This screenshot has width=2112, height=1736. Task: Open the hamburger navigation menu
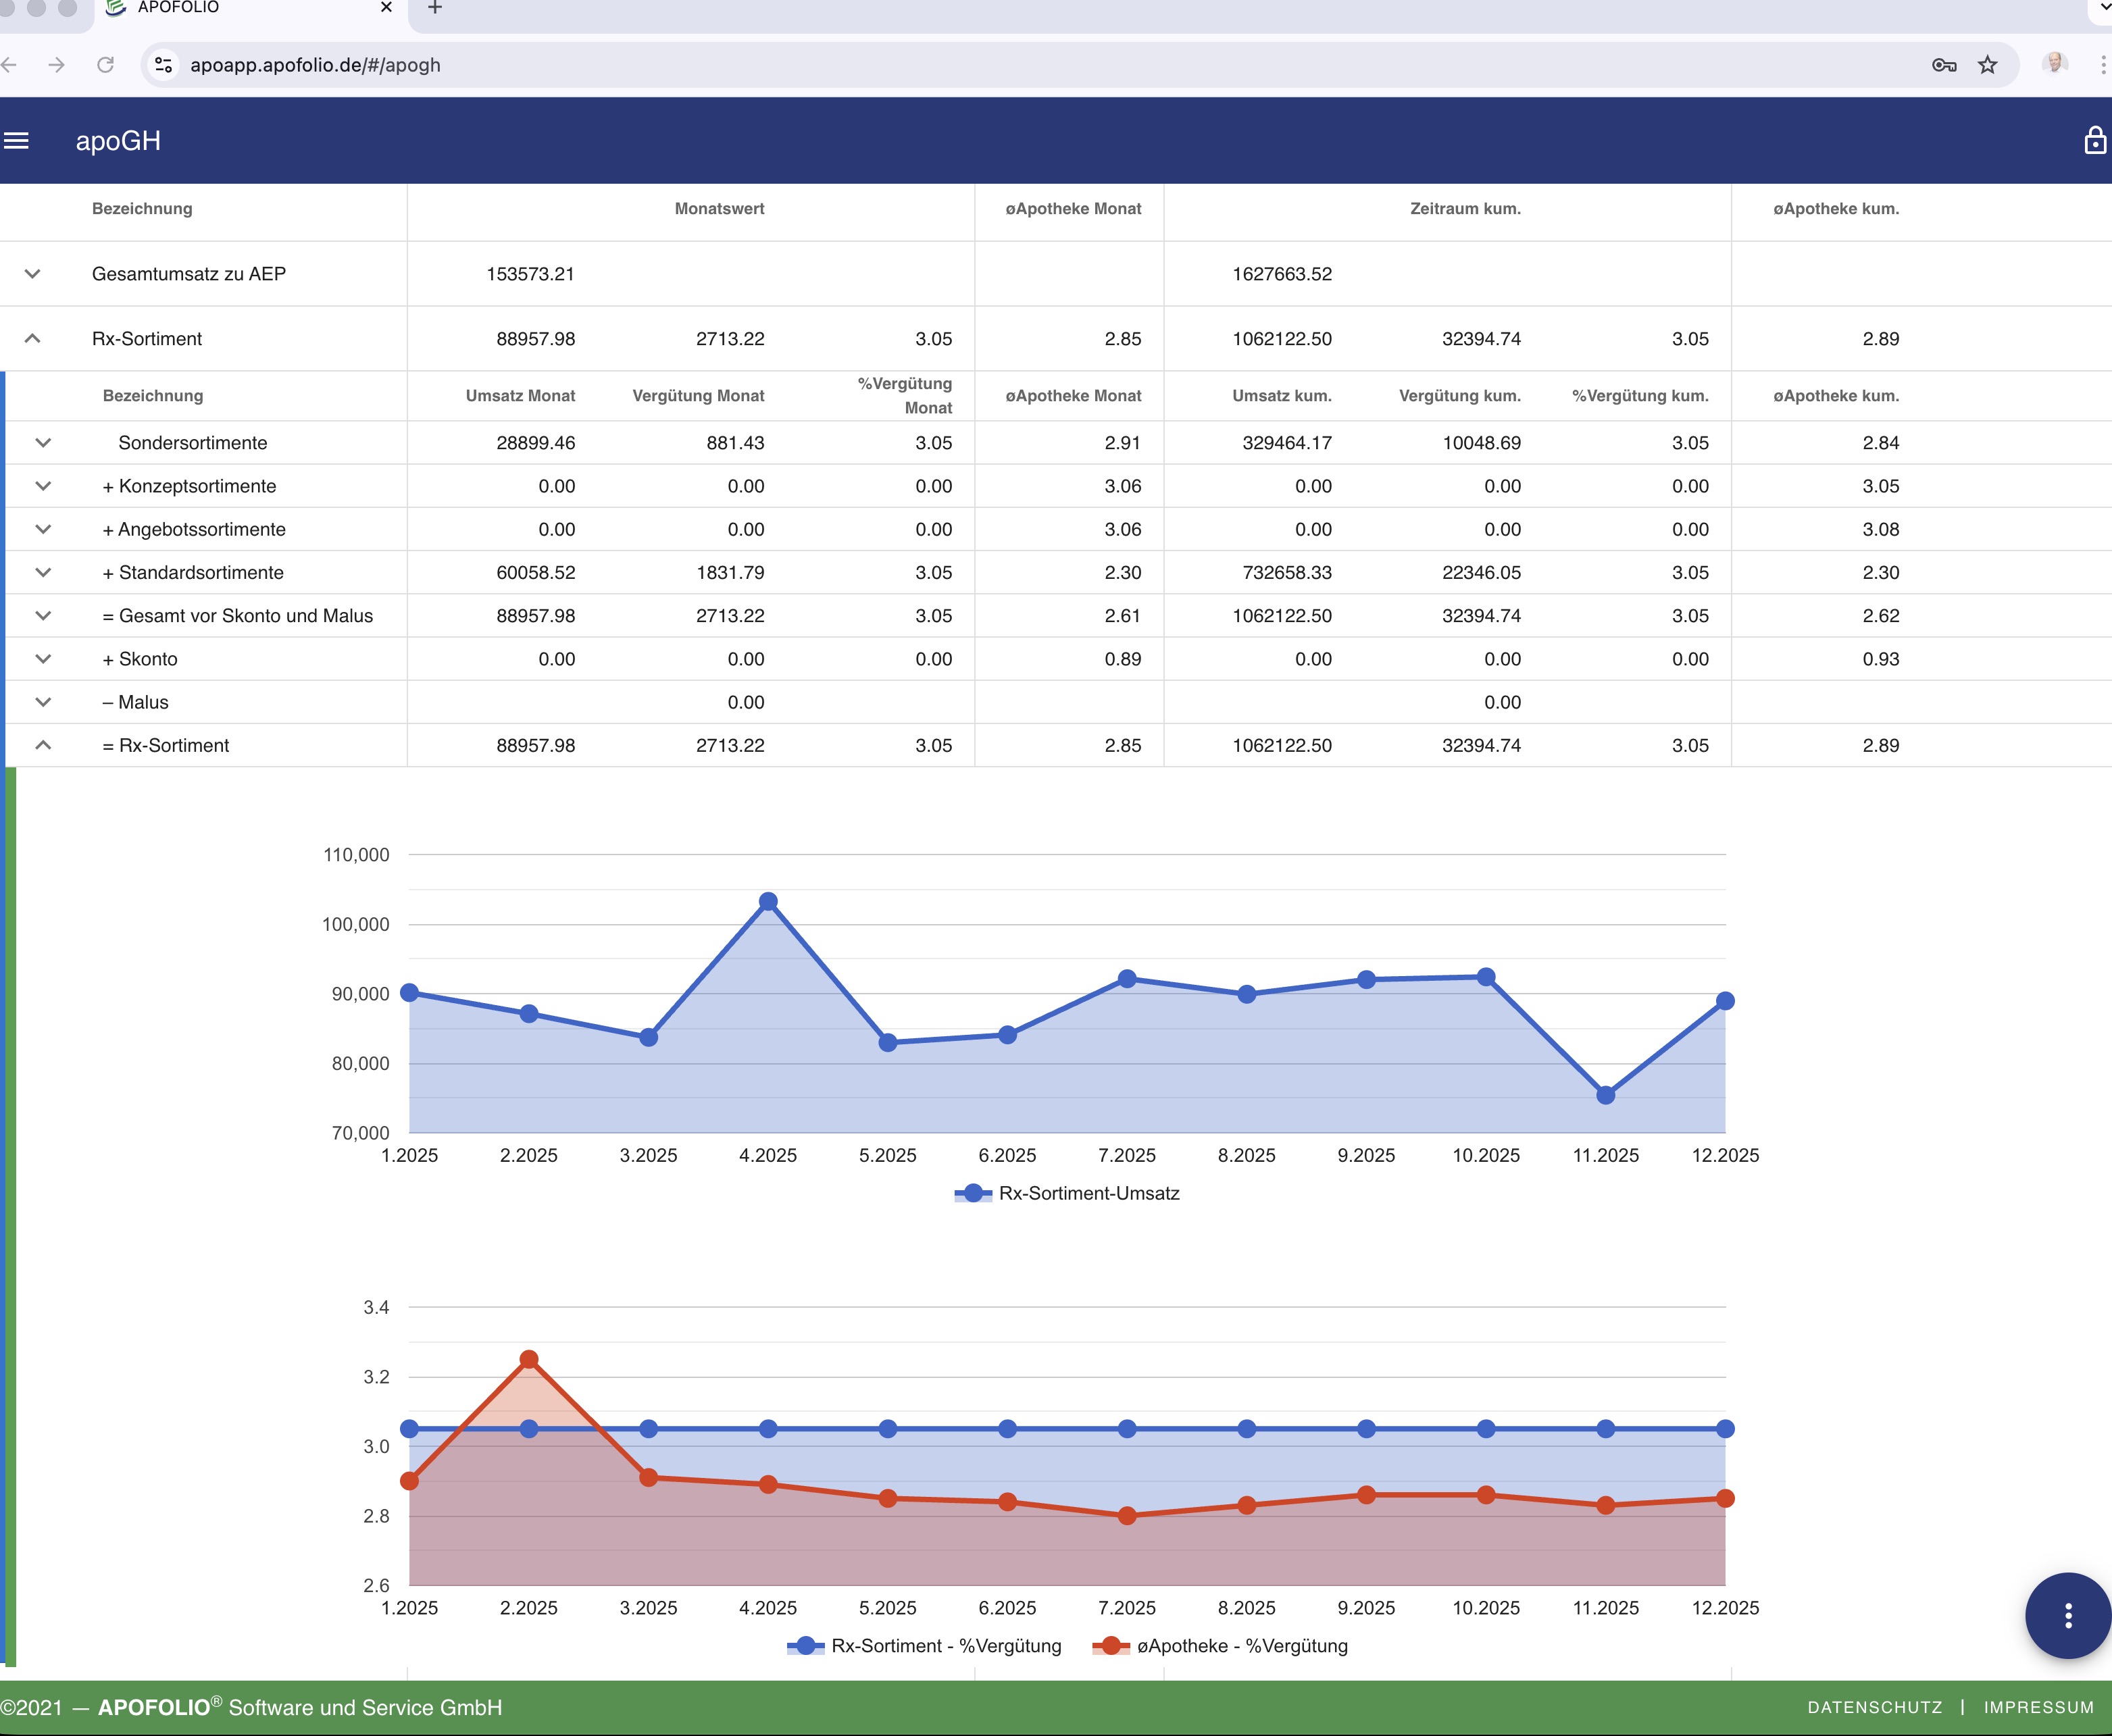coord(16,141)
